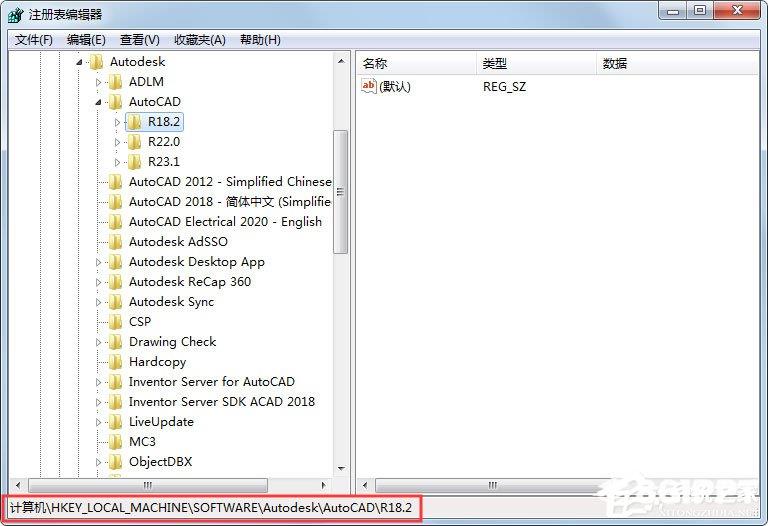Click the R23.1 folder icon
The height and width of the screenshot is (526, 768).
134,162
